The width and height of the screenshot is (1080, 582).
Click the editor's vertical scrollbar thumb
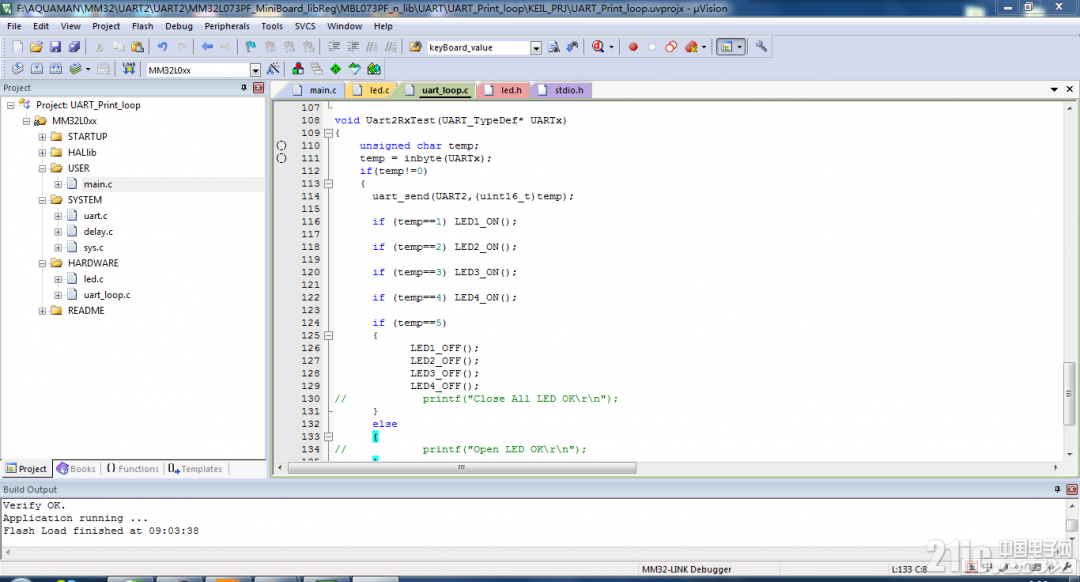tap(1069, 394)
